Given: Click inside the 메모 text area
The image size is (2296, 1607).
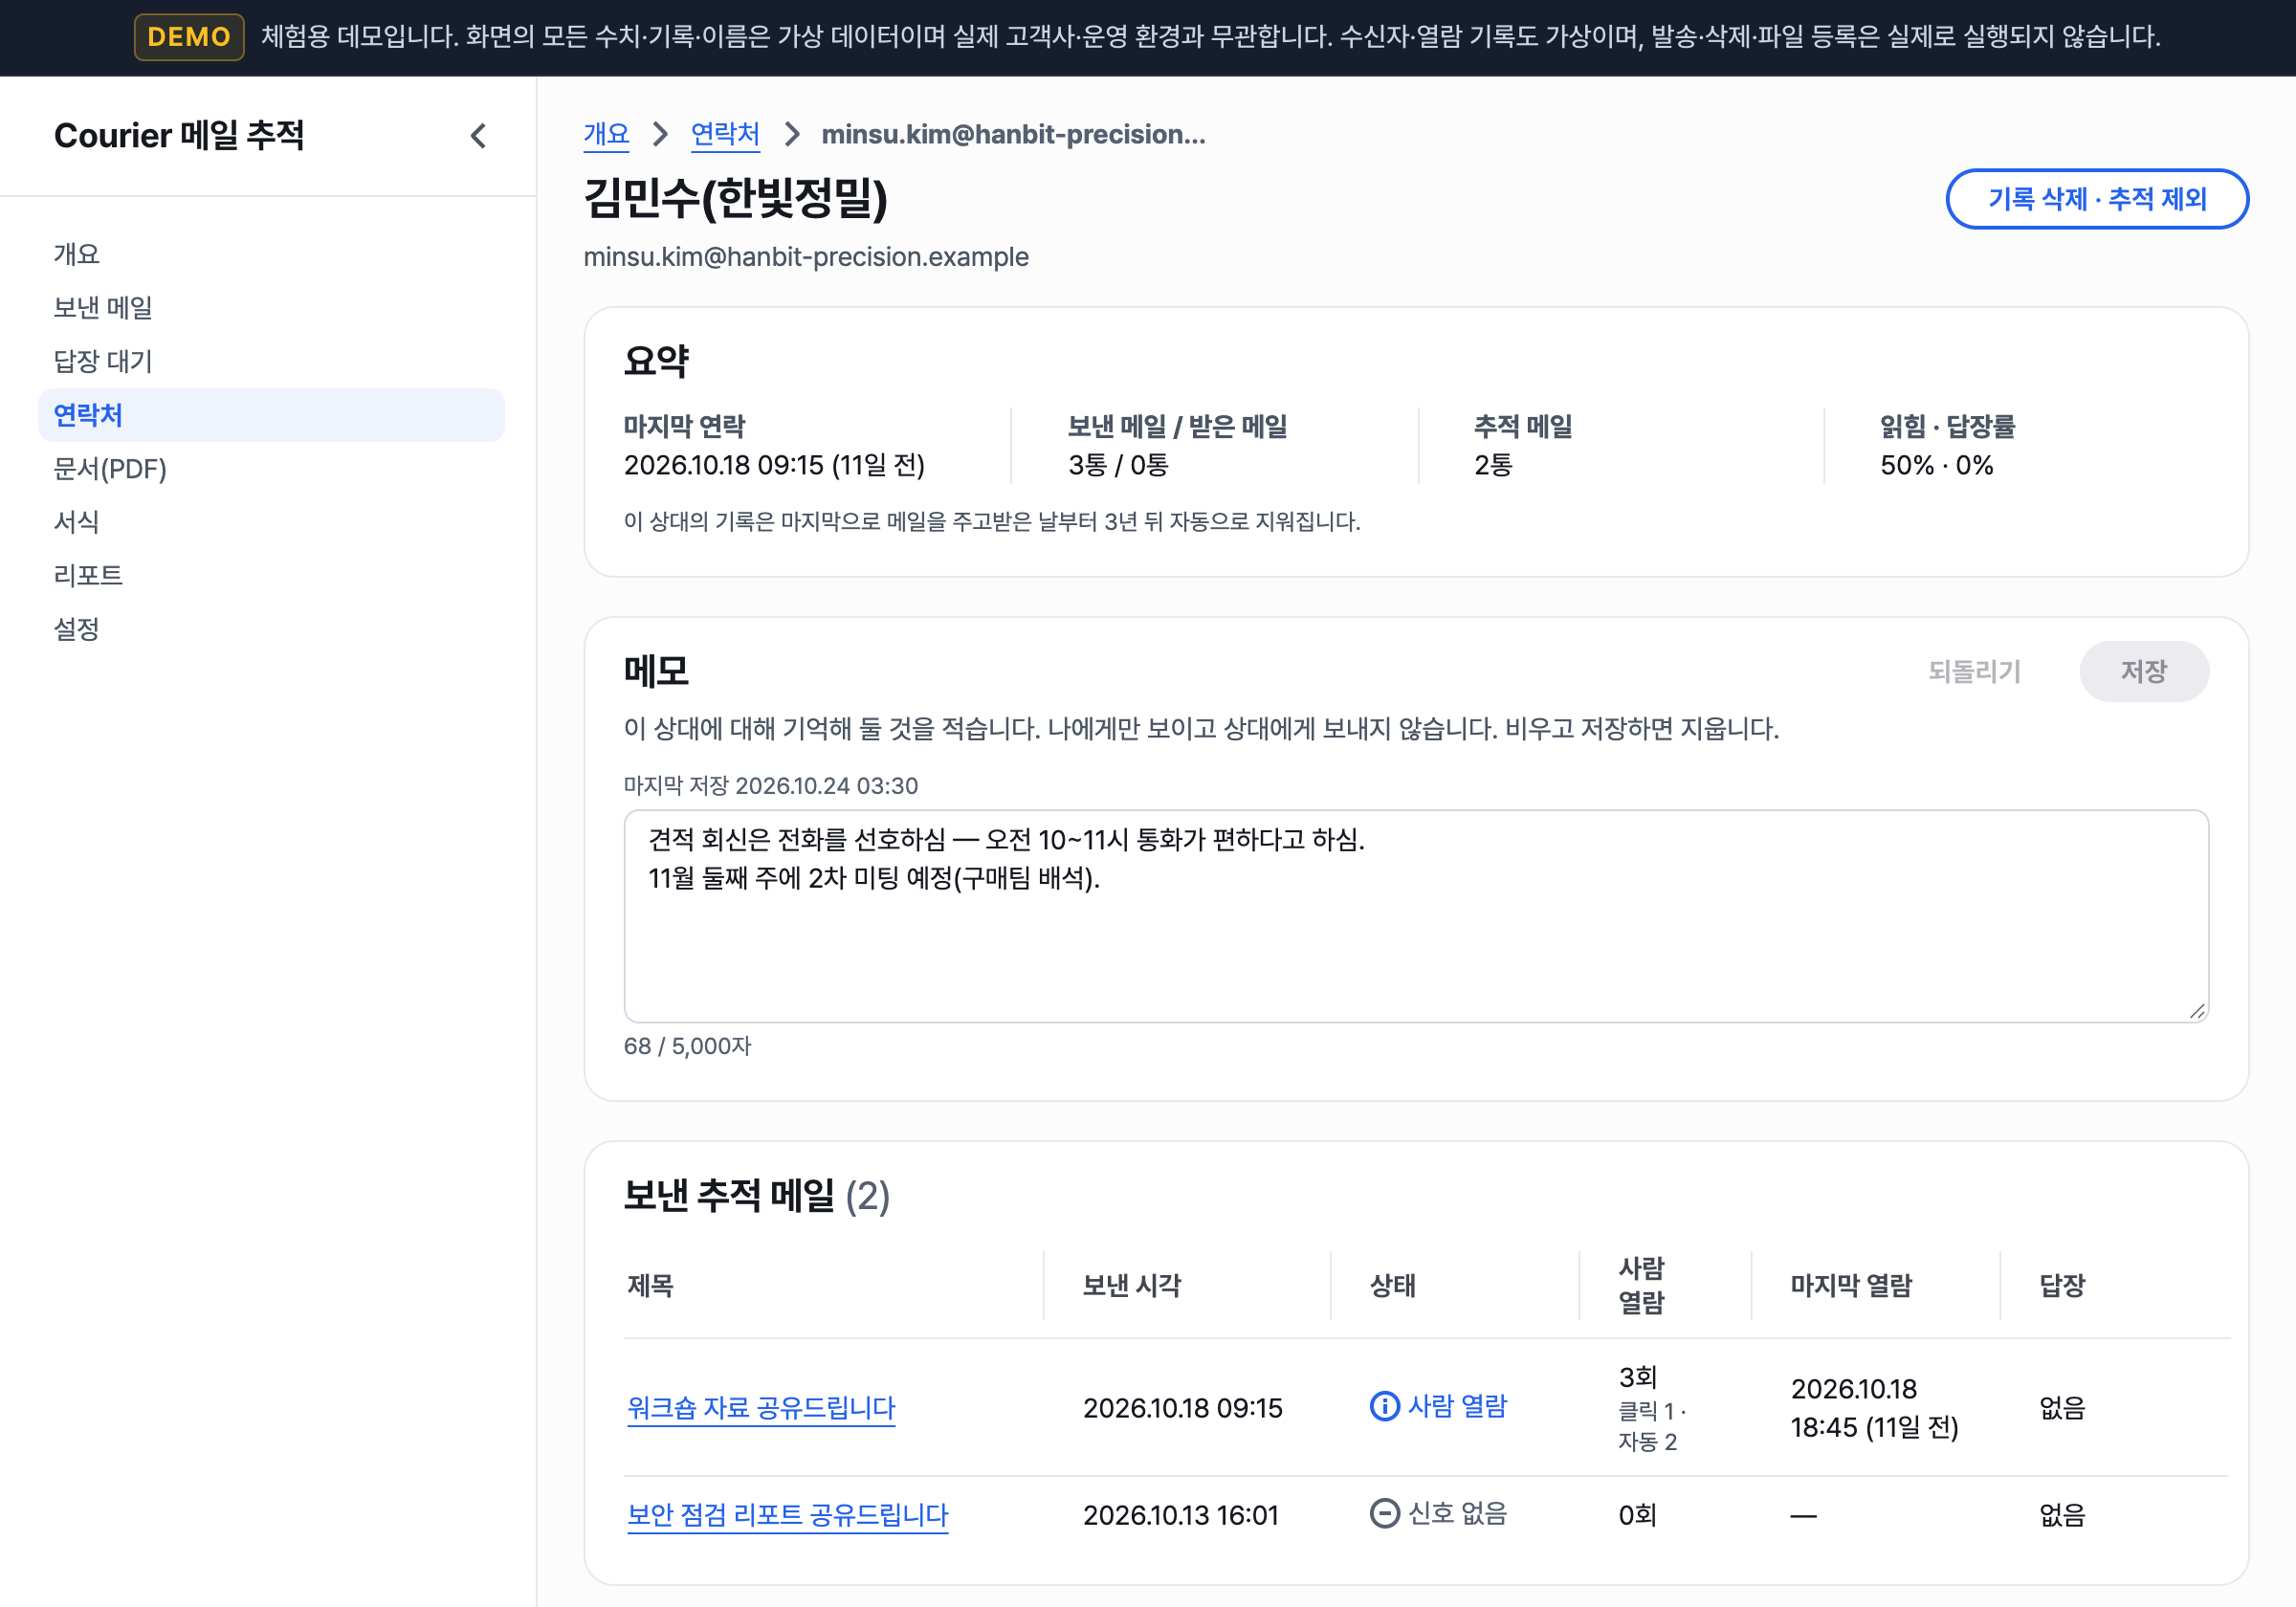Looking at the screenshot, I should [x=1416, y=916].
